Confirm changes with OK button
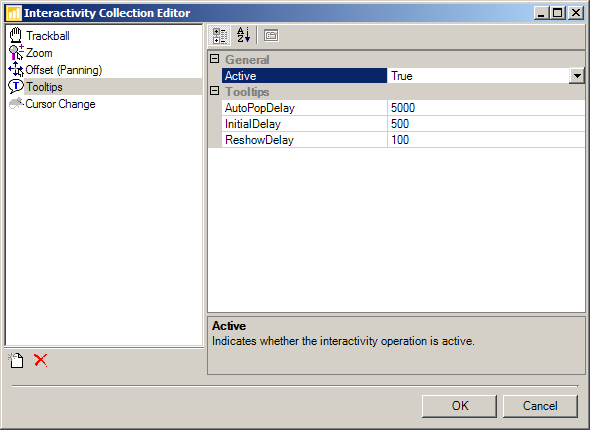The image size is (590, 430). point(459,406)
